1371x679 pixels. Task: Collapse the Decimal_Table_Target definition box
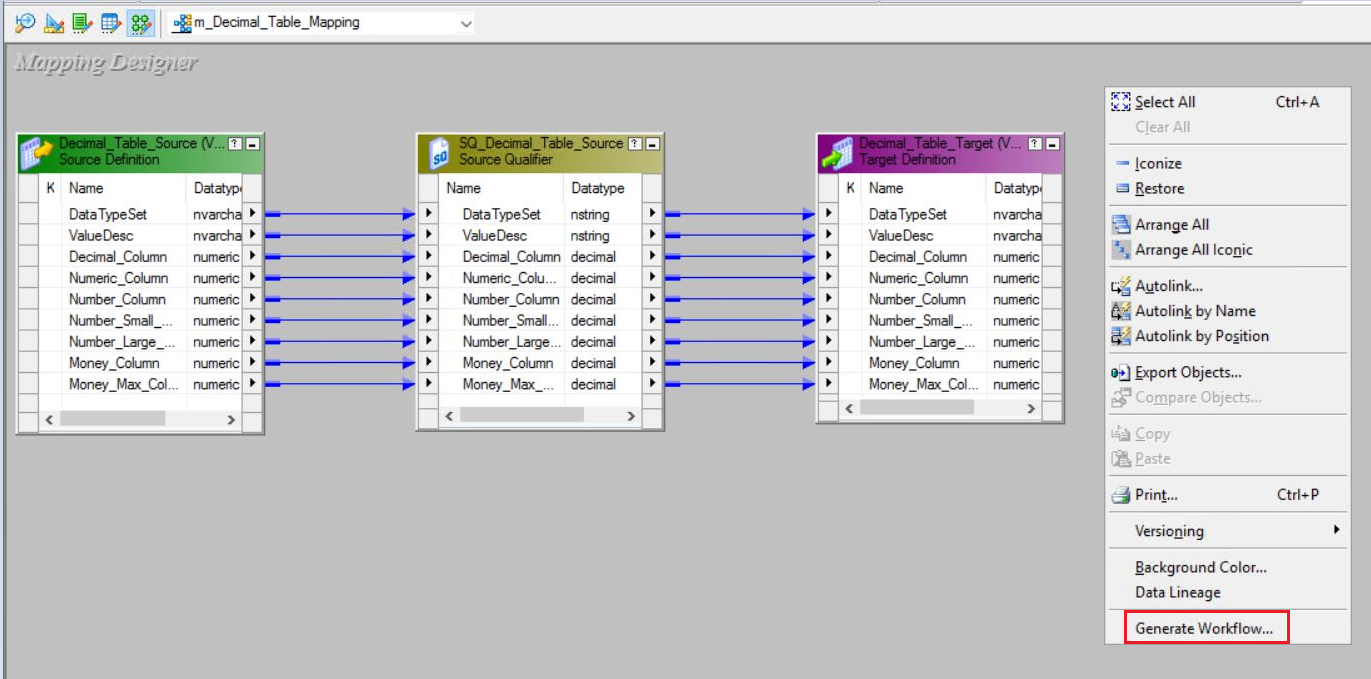[x=1053, y=144]
